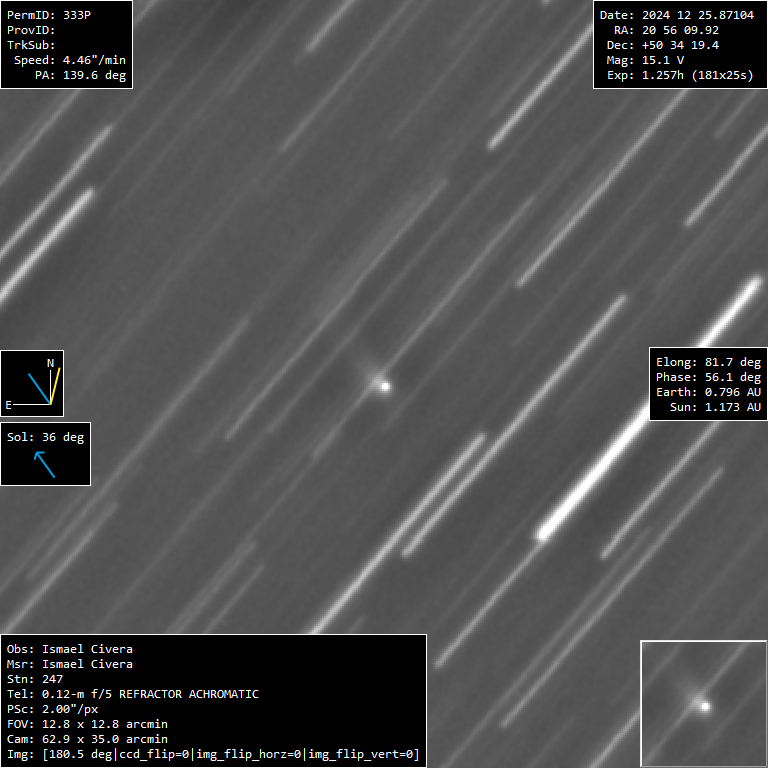768x768 pixels.
Task: Select the 'ProvID:' label
Action: click(31, 30)
